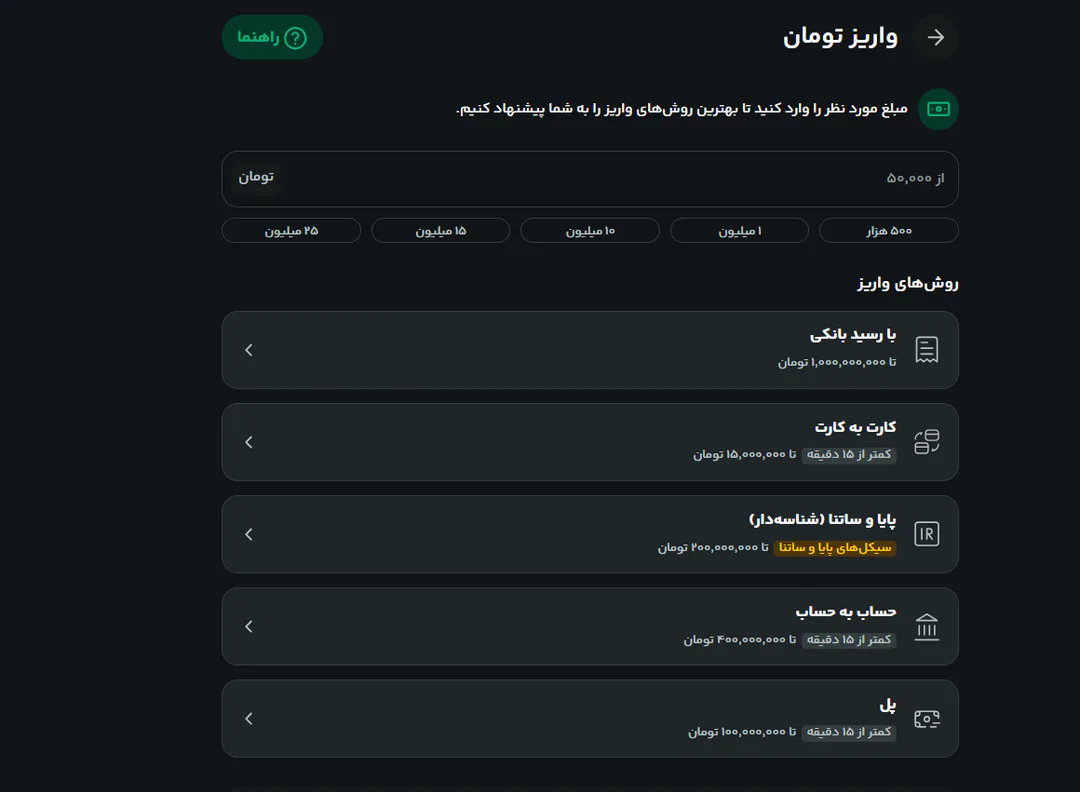Click the روش‌های واریز section heading
1080x792 pixels.
[908, 283]
